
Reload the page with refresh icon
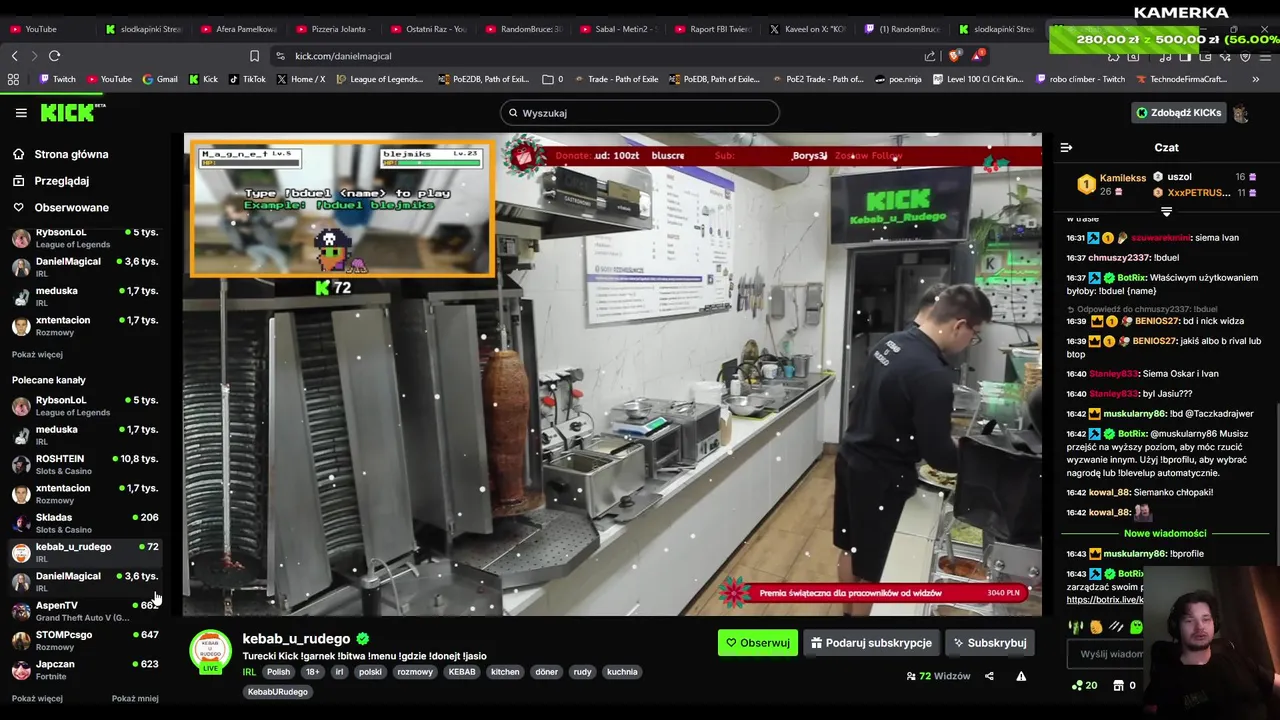coord(55,56)
